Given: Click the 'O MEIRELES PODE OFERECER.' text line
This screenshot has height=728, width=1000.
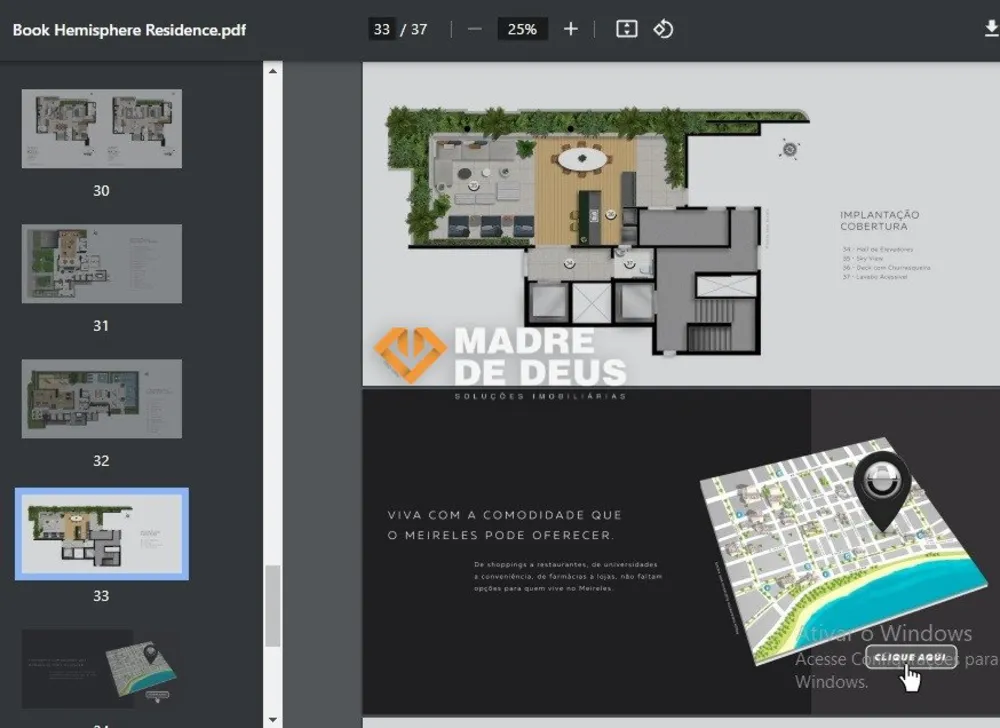Looking at the screenshot, I should click(501, 535).
